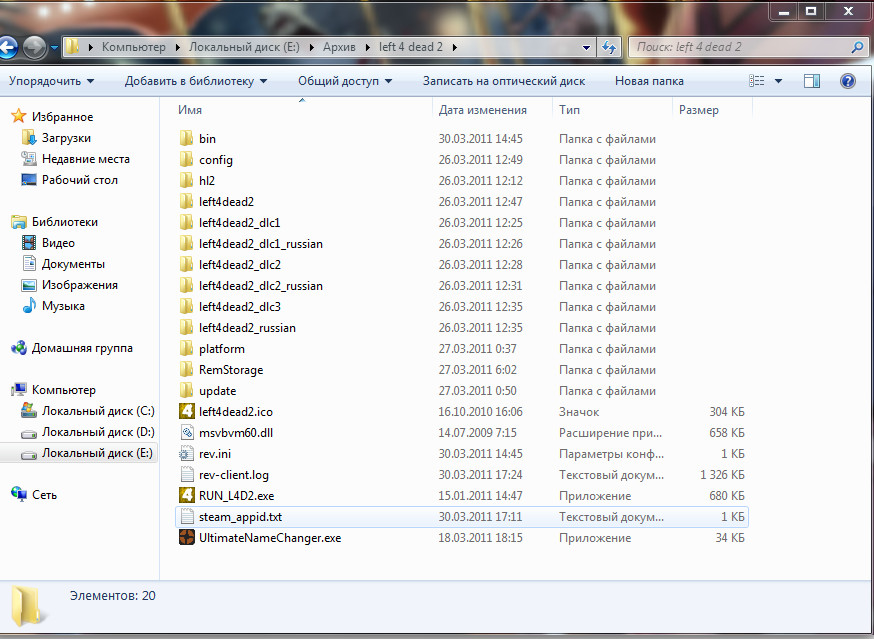Select the msvbvm60.dll file icon
Viewport: 874px width, 639px height.
point(186,433)
